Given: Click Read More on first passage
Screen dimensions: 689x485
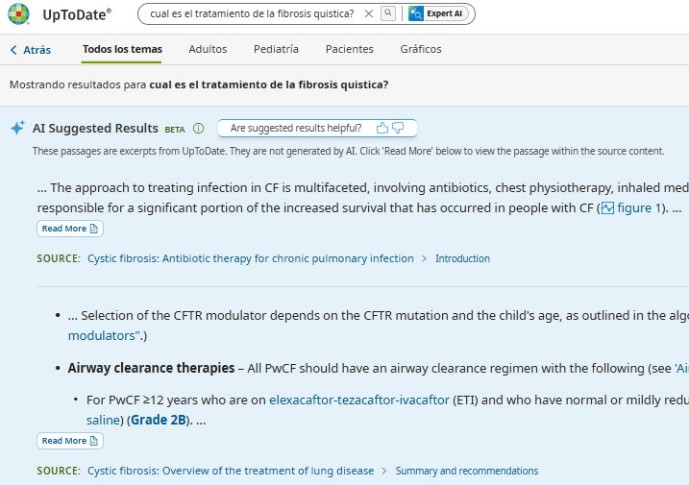Looking at the screenshot, I should point(69,229).
